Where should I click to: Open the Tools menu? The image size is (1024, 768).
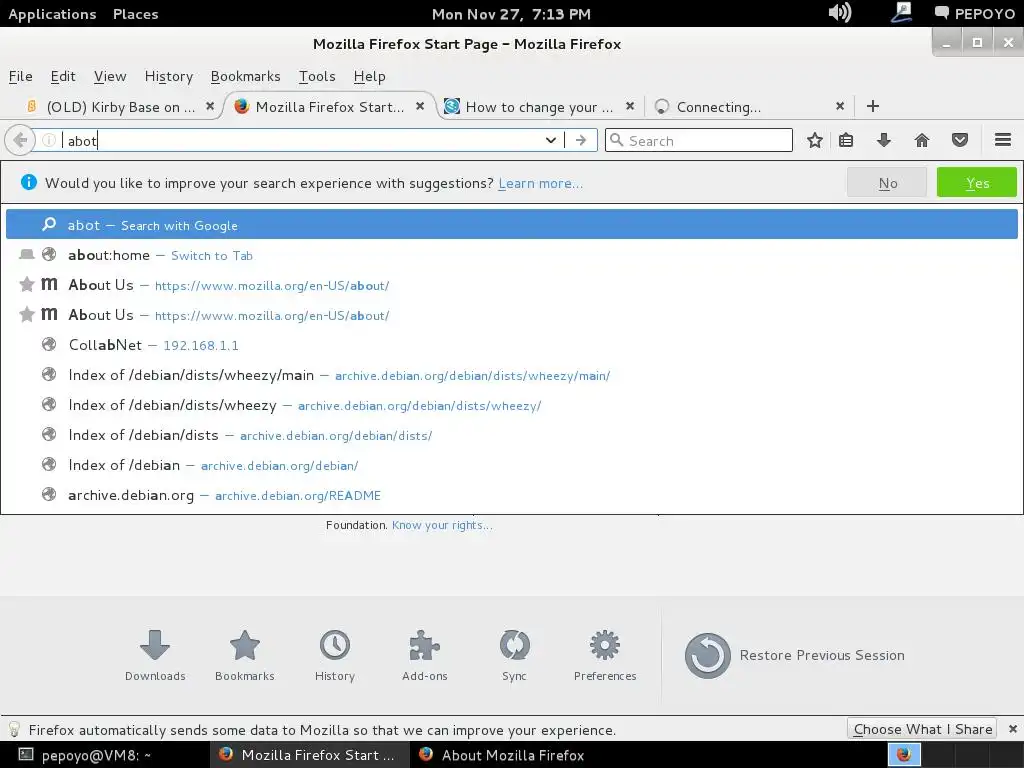pyautogui.click(x=317, y=76)
